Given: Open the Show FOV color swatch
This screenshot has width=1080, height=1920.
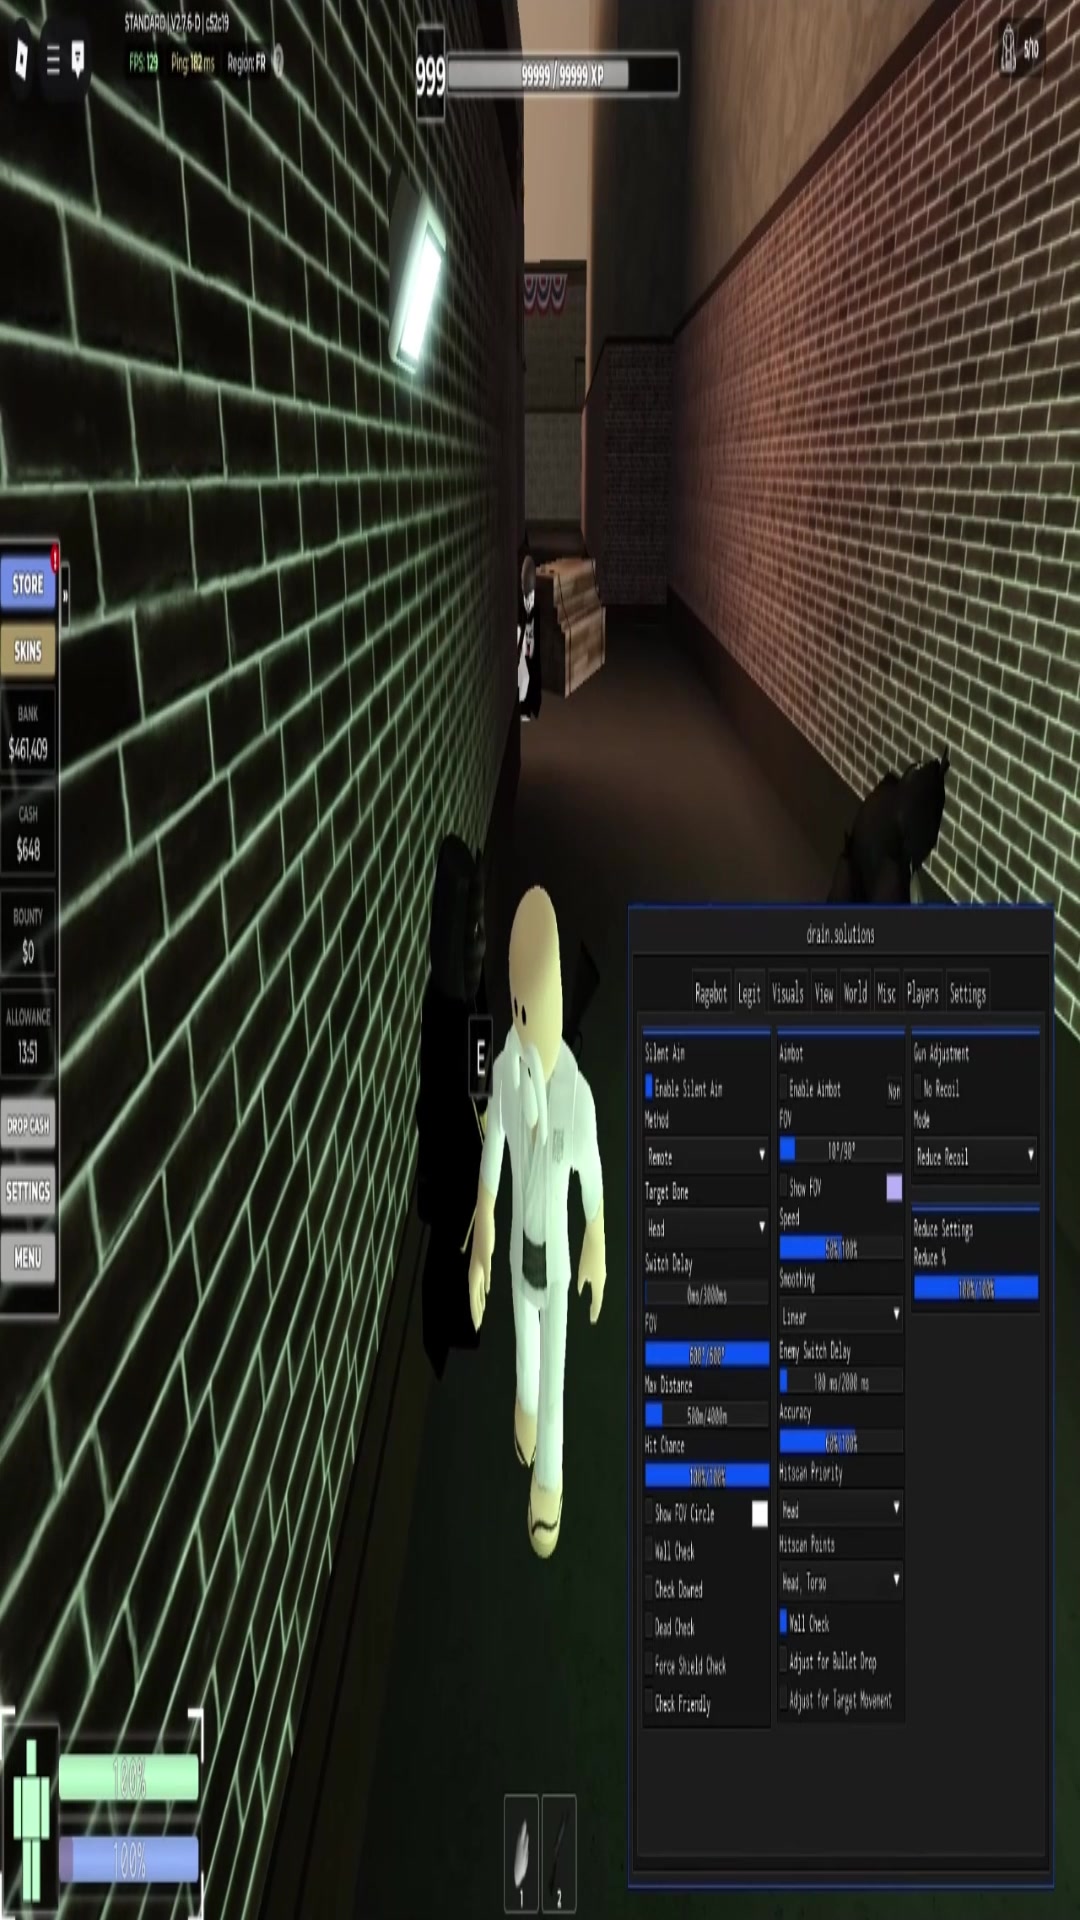Looking at the screenshot, I should [894, 1187].
